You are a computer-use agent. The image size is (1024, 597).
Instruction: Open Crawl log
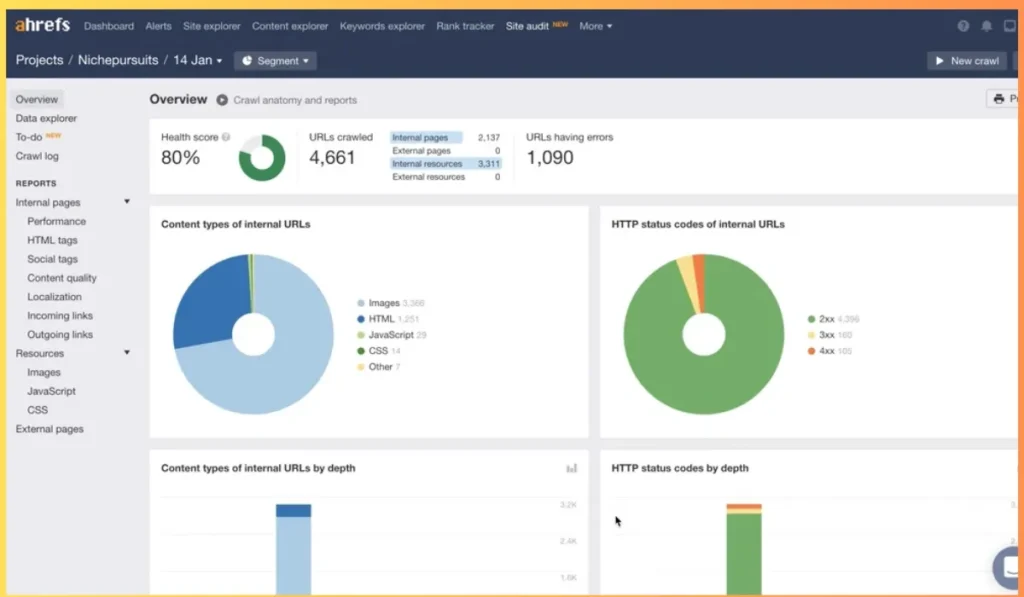coord(37,156)
